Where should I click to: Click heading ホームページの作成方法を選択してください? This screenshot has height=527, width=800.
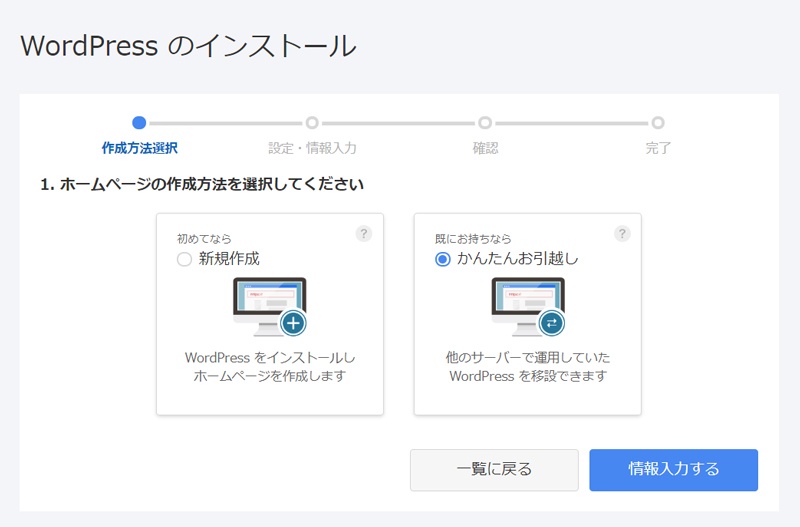click(x=211, y=184)
